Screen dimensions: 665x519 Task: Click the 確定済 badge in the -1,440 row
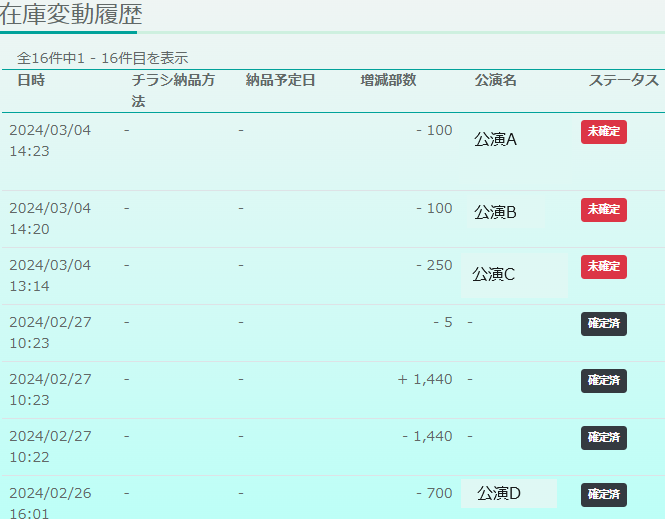point(603,438)
